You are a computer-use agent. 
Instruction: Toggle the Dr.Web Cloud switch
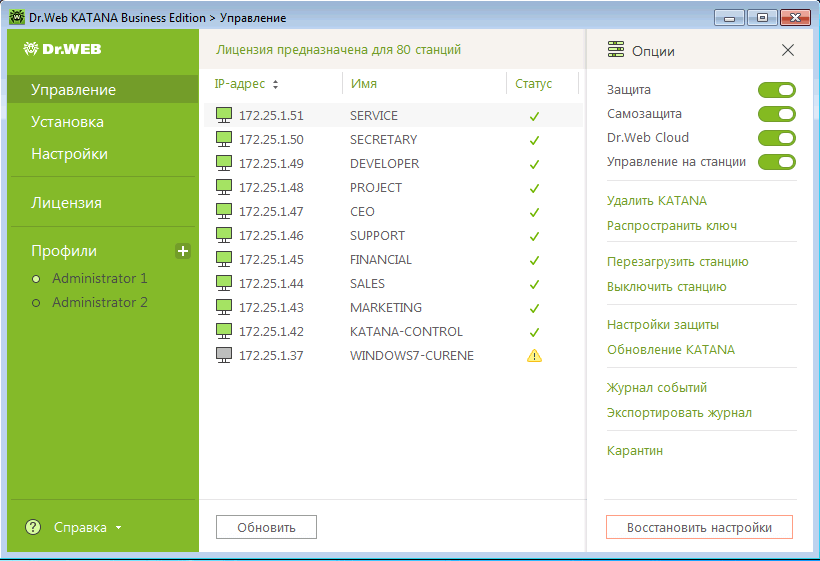[x=777, y=138]
